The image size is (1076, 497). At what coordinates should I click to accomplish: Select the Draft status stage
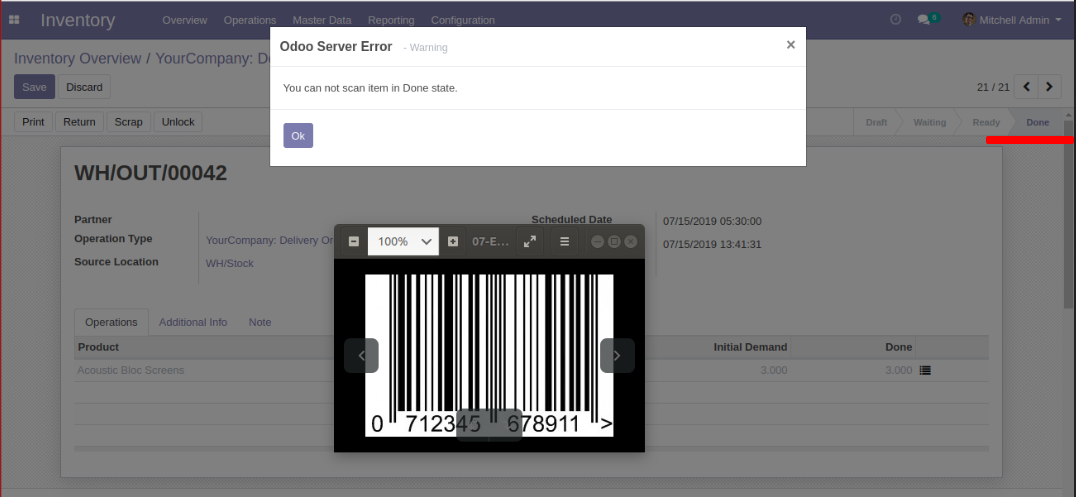point(876,122)
